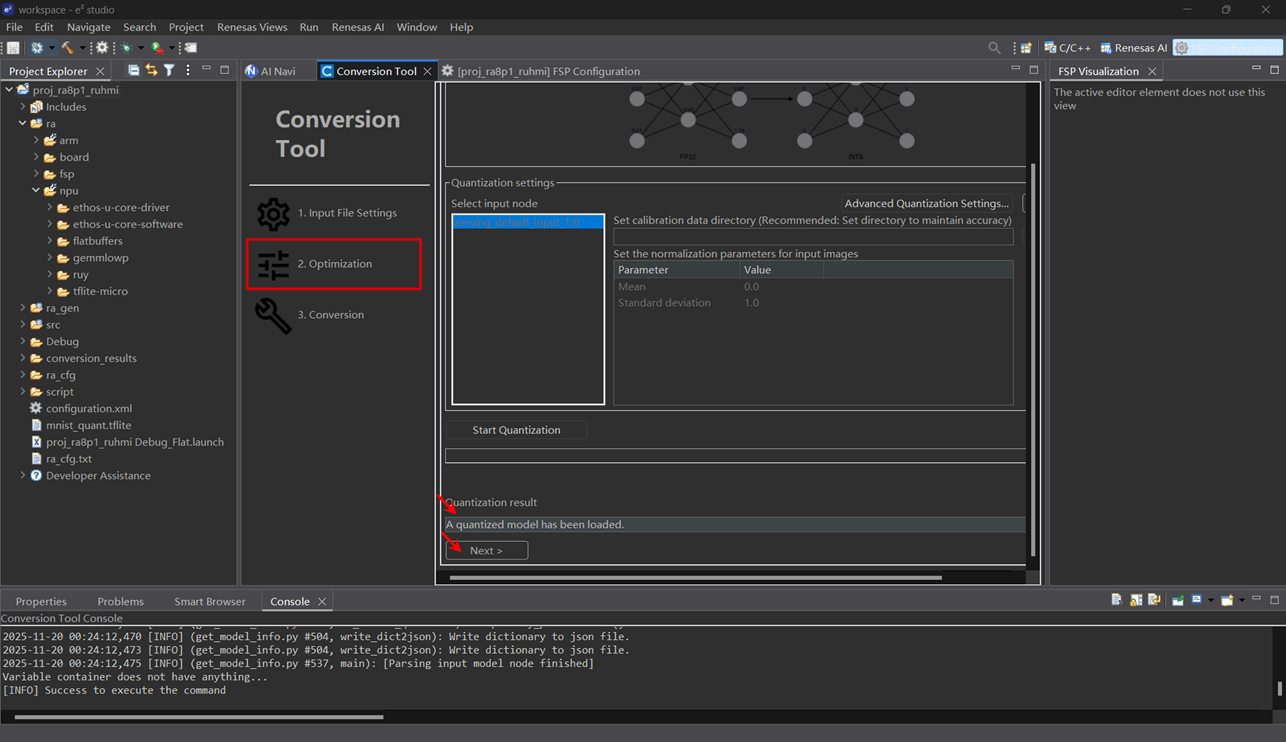Toggle Link with Editor in Project Explorer
This screenshot has width=1286, height=742.
click(x=151, y=70)
